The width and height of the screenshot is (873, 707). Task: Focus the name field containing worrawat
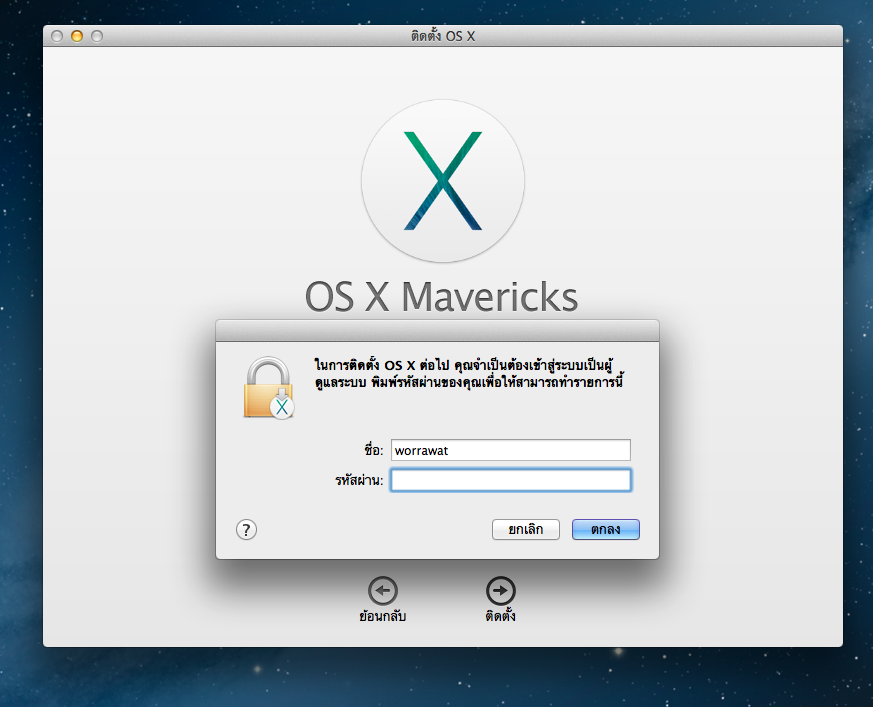coord(511,450)
